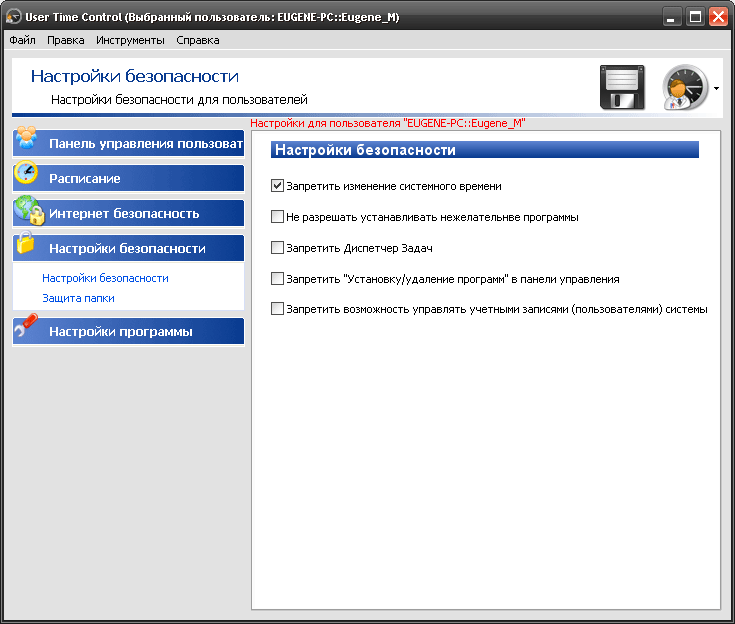Click the wrench icon for Настройки программы
735x624 pixels.
pos(27,329)
